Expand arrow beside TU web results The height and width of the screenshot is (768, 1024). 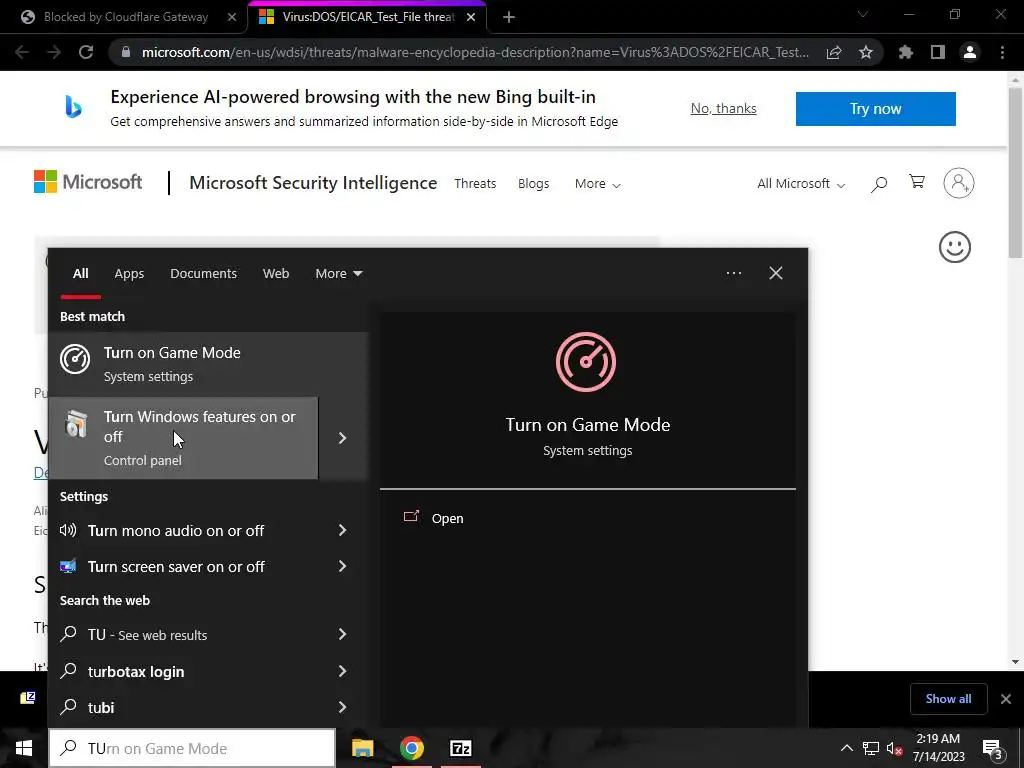[x=342, y=634]
